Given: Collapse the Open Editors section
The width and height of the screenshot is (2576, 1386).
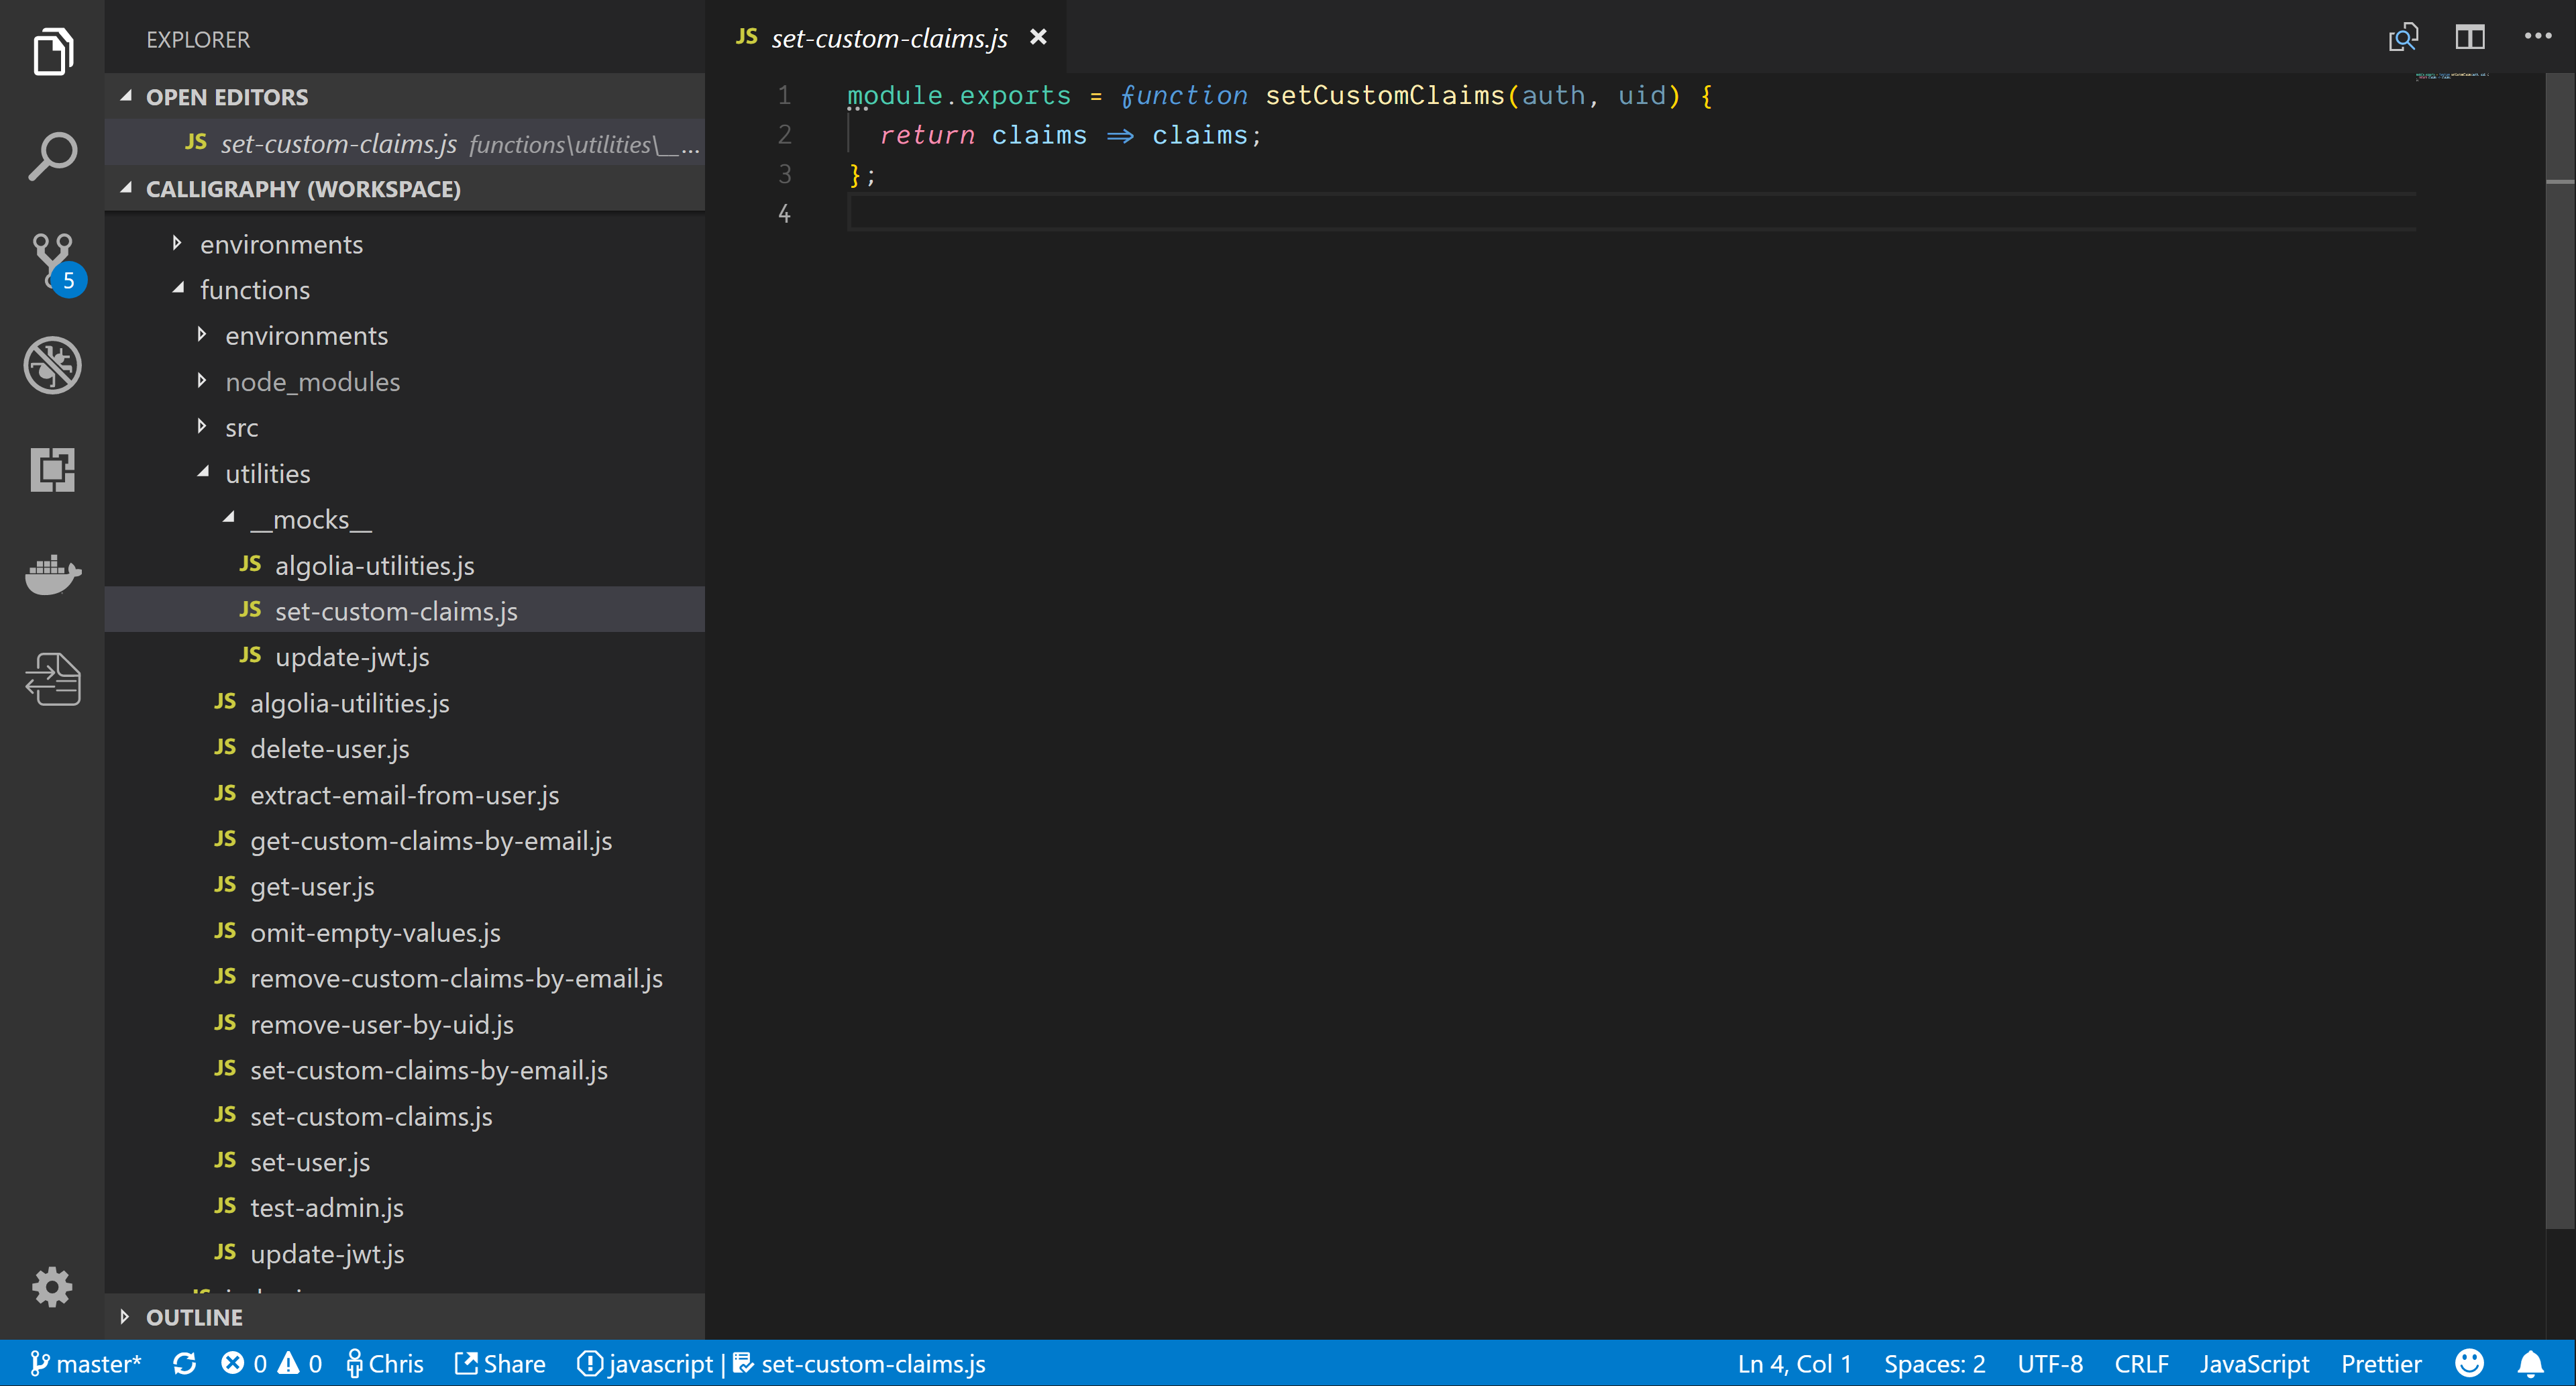Looking at the screenshot, I should 404,97.
